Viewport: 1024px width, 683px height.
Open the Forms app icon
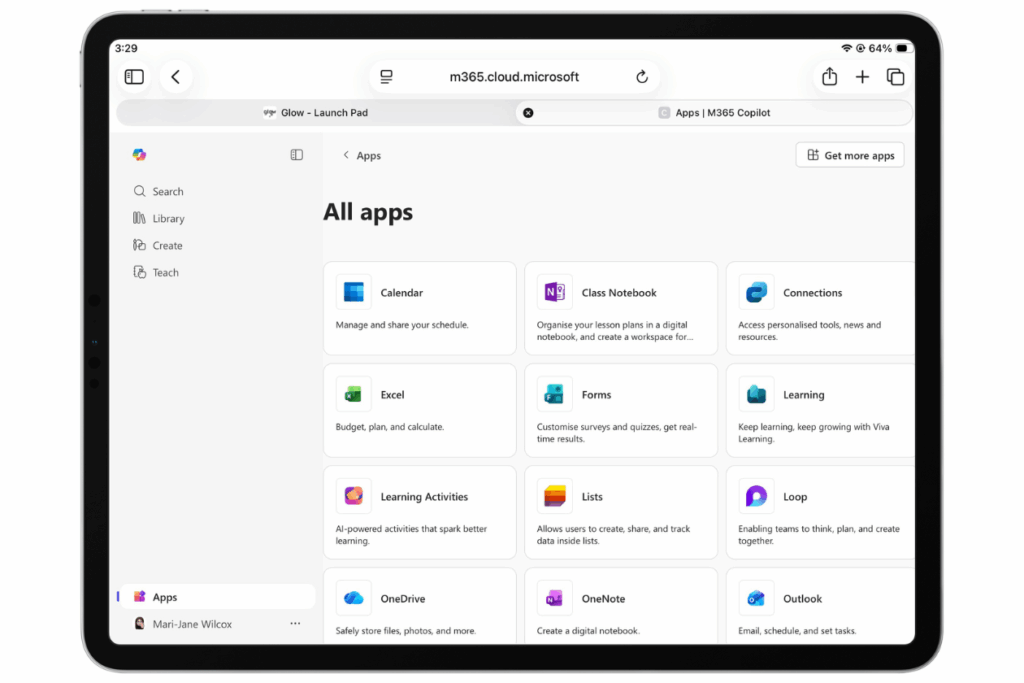[554, 395]
